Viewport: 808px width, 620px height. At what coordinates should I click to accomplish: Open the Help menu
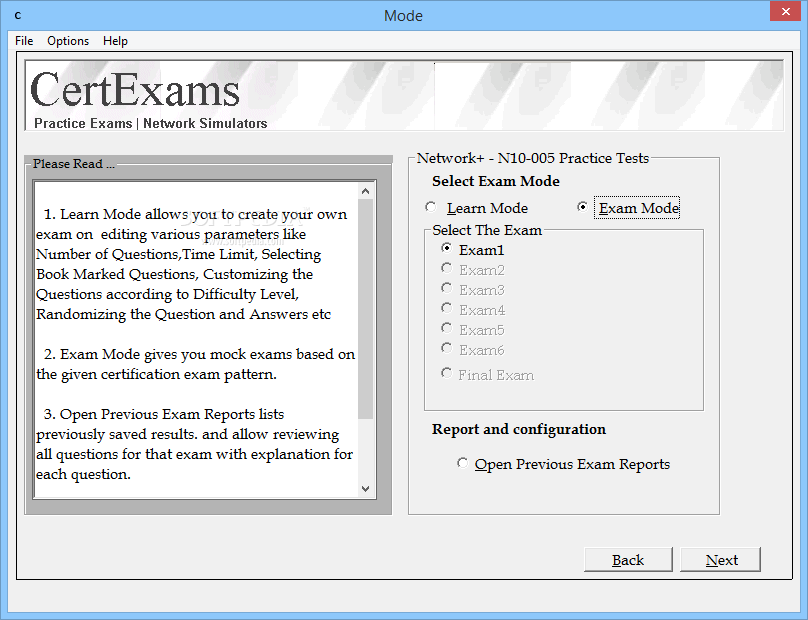[115, 41]
